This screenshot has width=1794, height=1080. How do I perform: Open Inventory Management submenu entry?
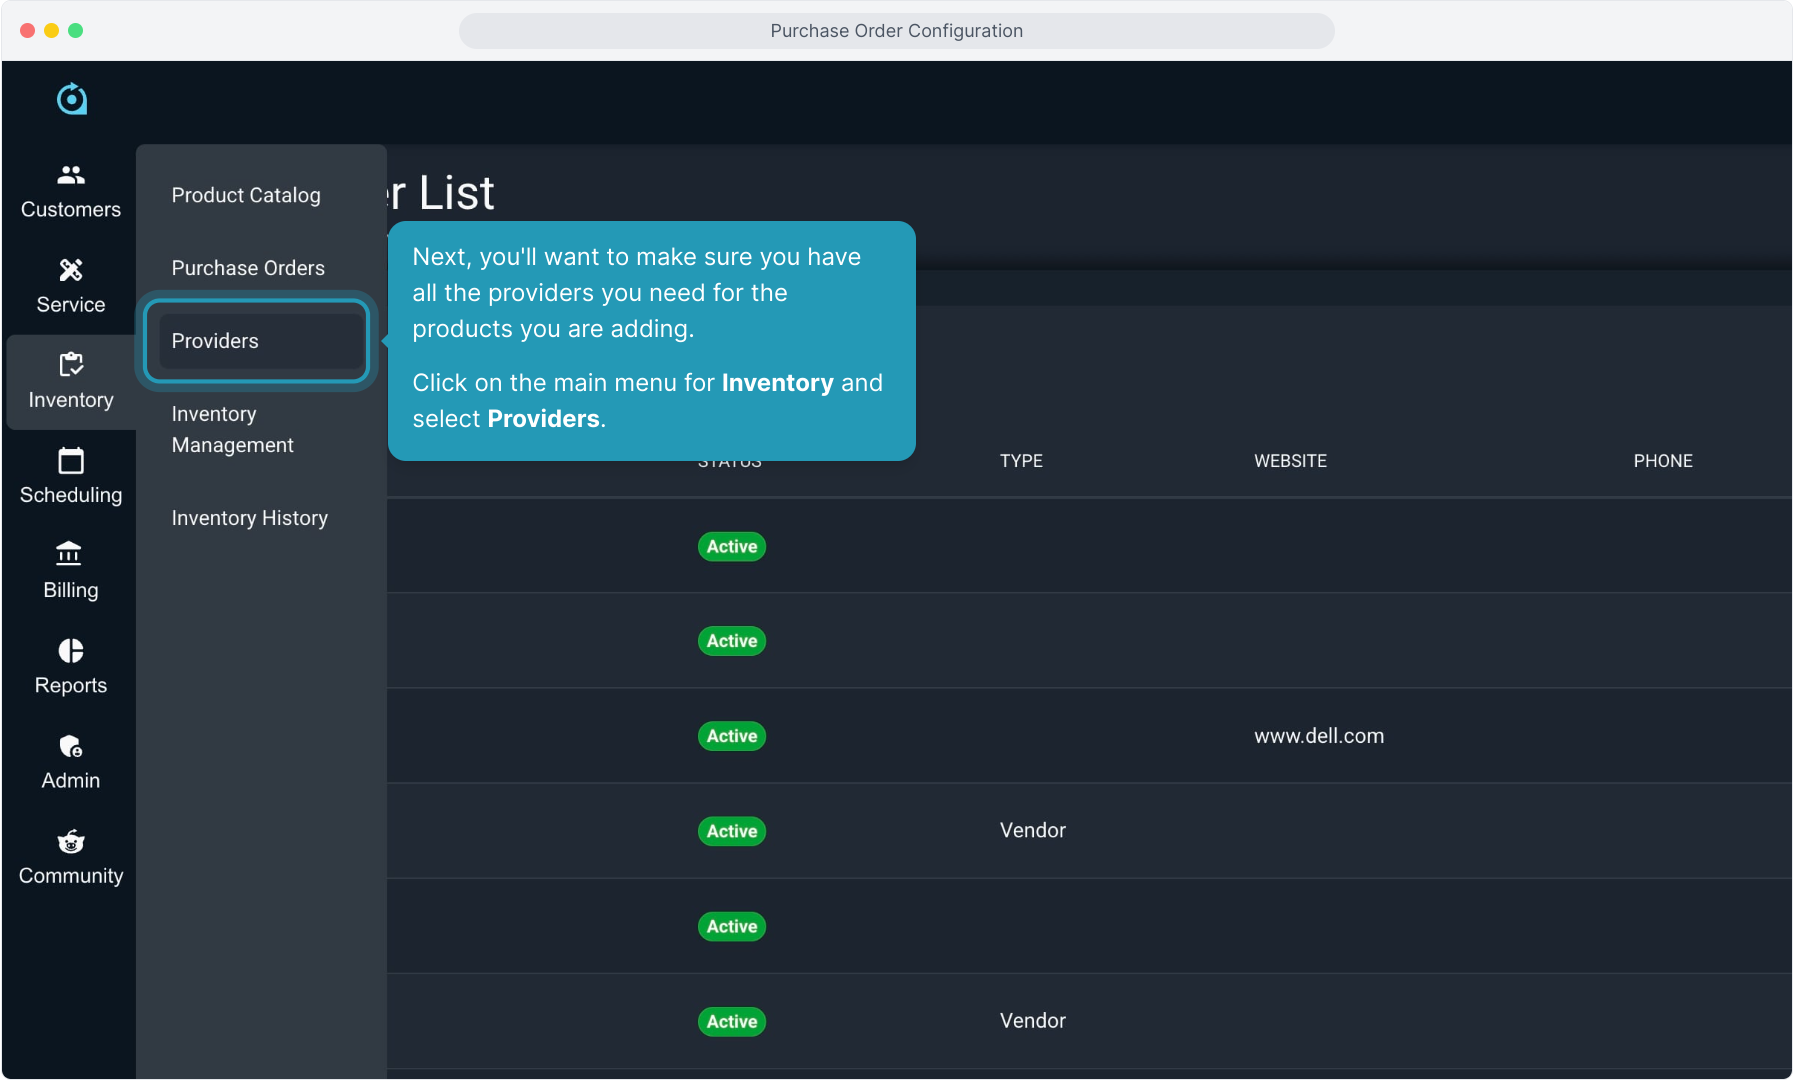click(x=232, y=429)
